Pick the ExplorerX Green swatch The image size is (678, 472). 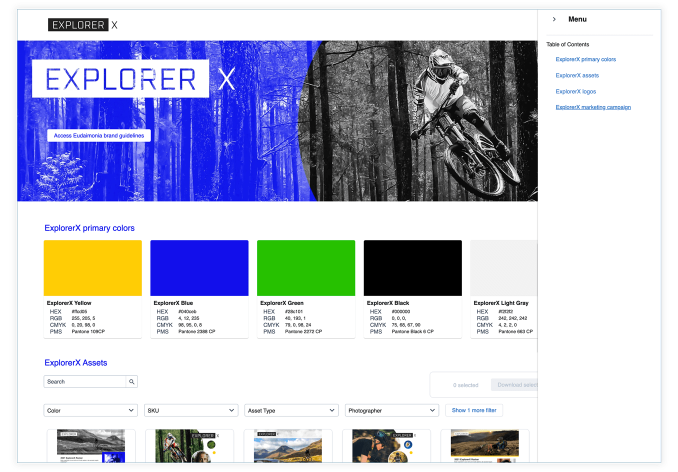[306, 267]
